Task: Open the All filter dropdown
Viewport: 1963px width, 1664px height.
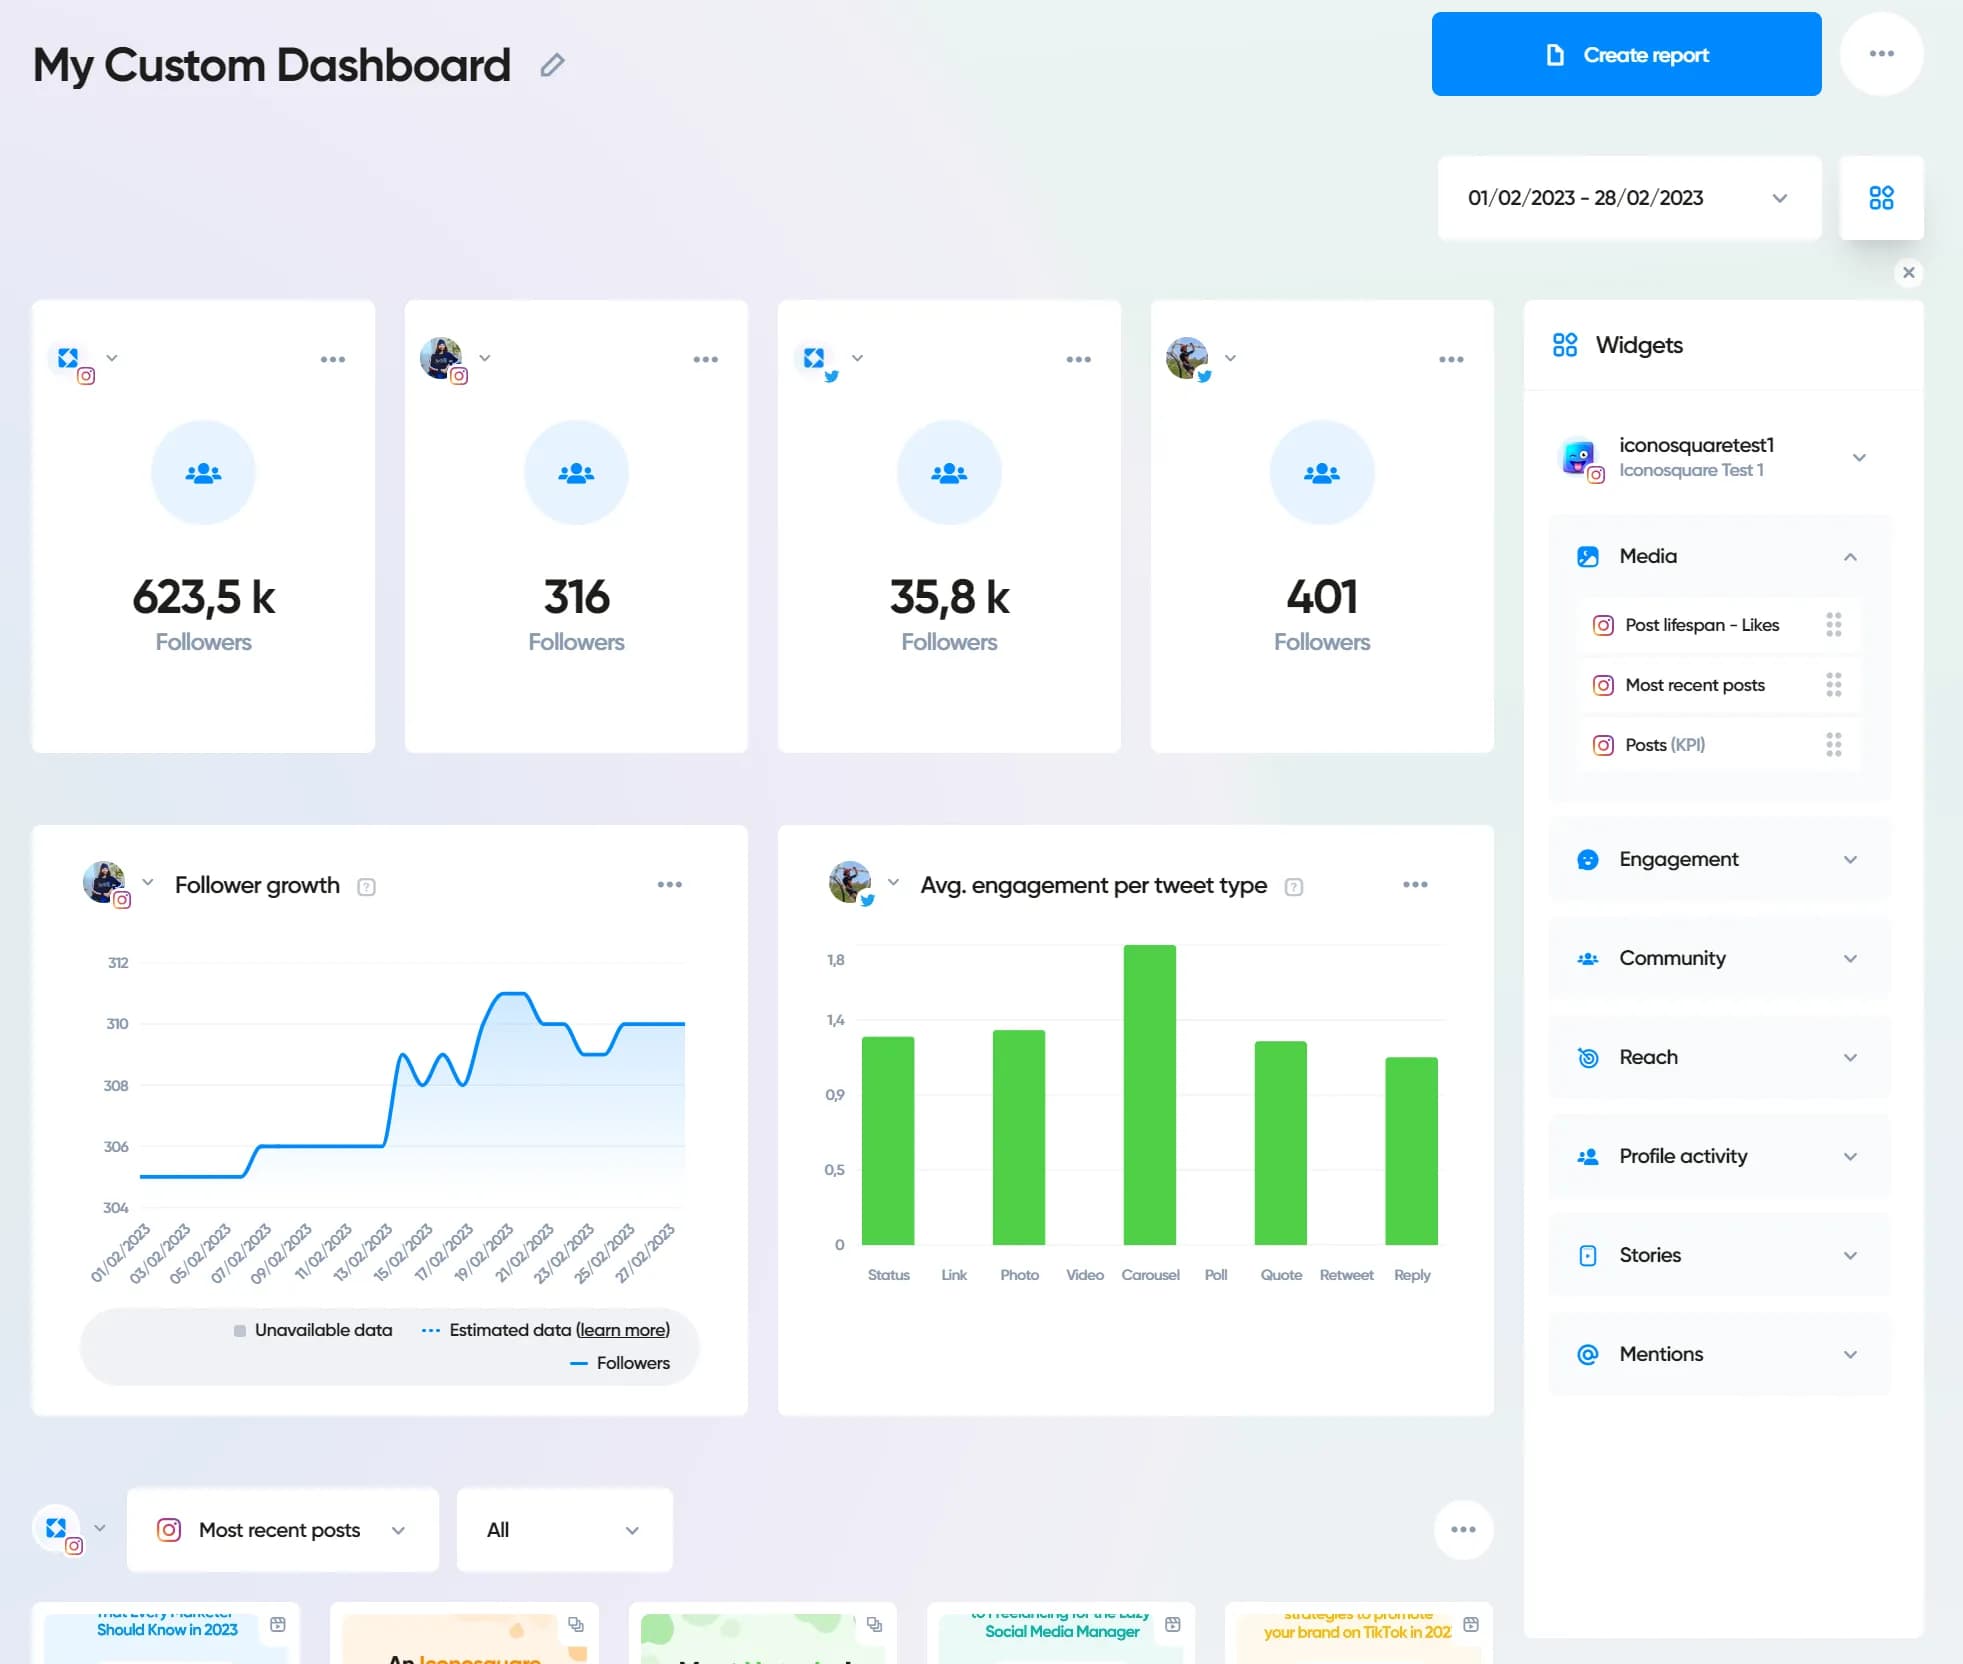Action: coord(564,1530)
